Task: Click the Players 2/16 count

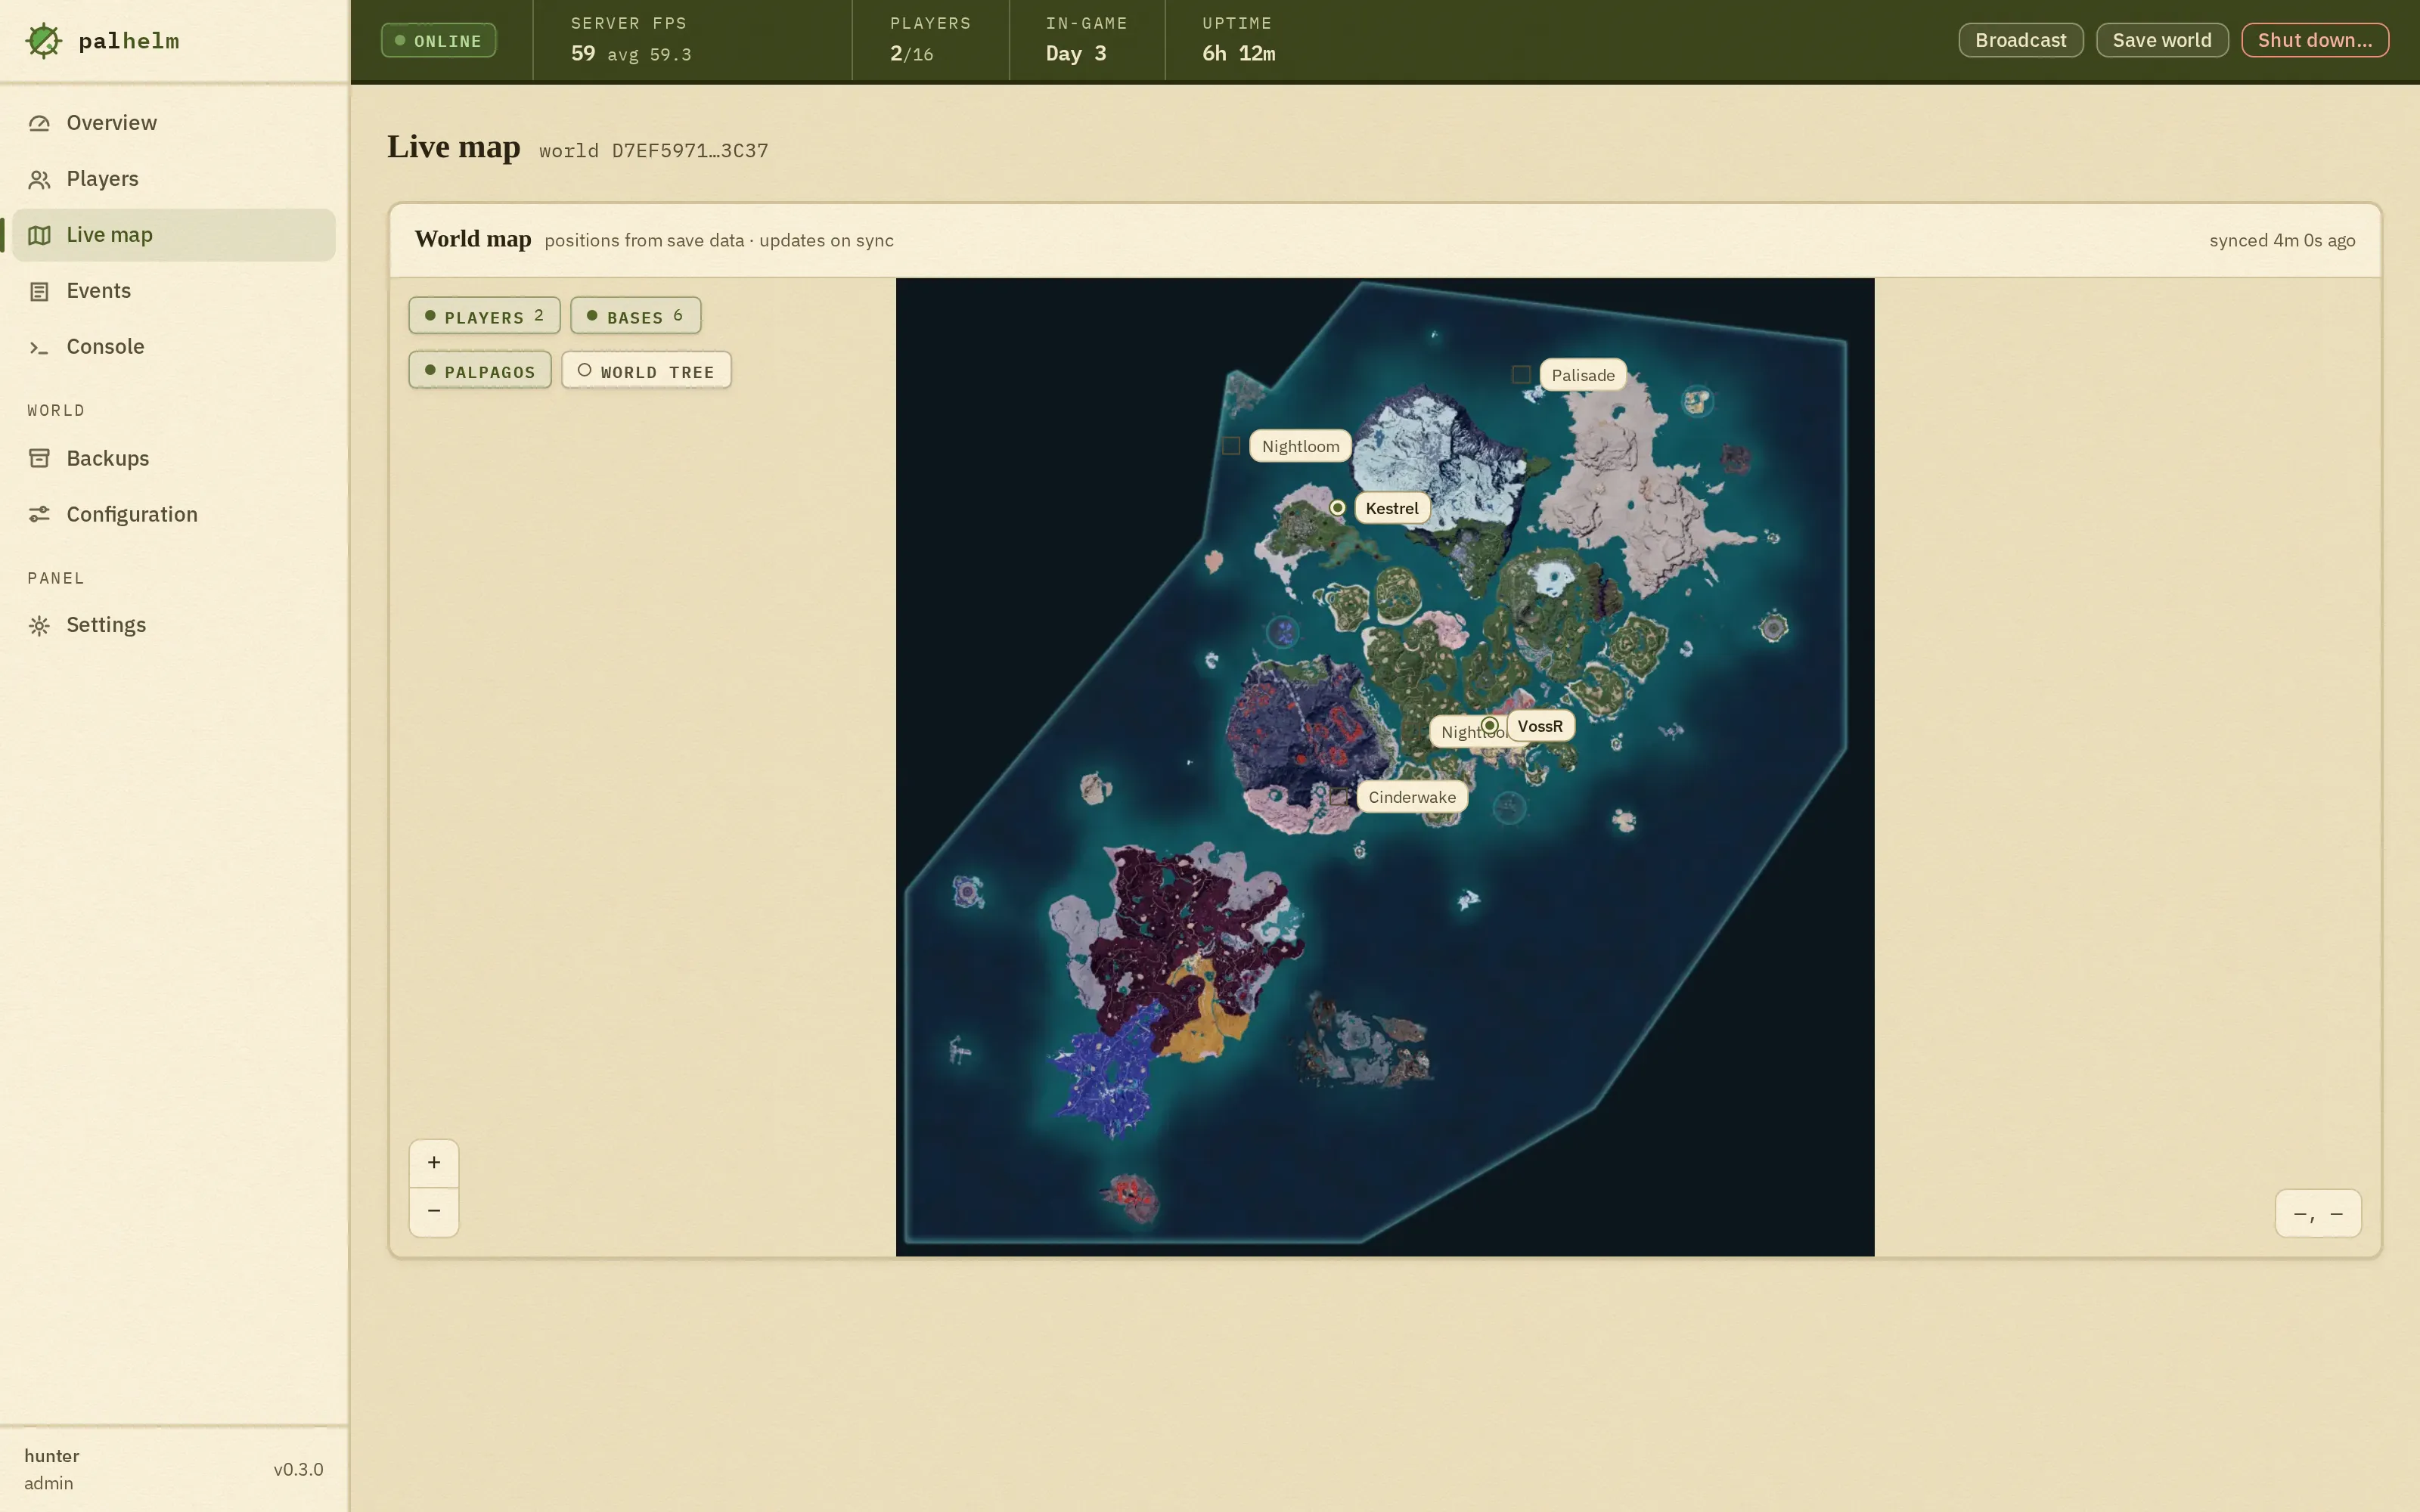Action: (912, 53)
